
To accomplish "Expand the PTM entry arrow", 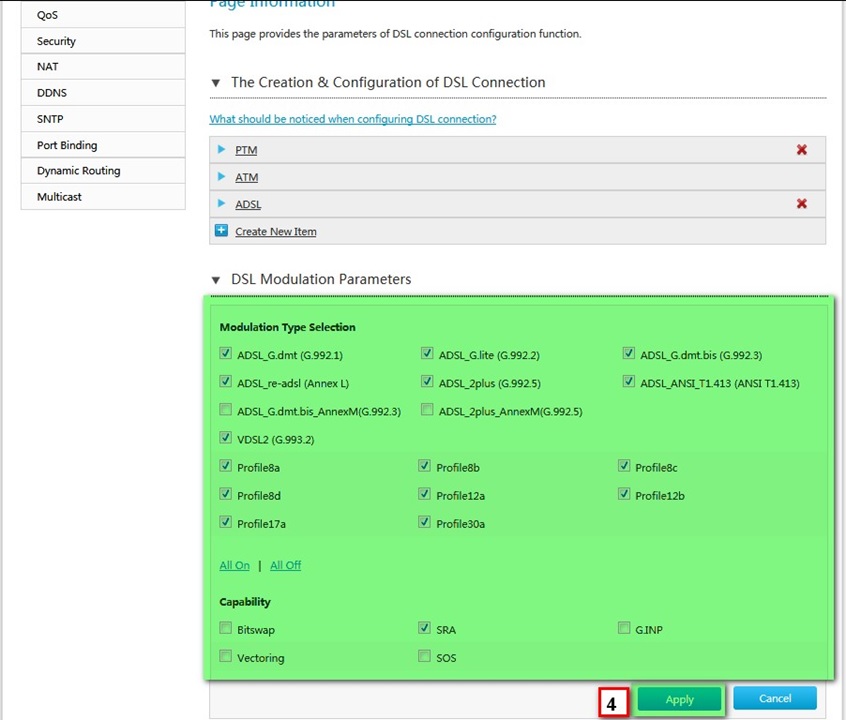I will pyautogui.click(x=221, y=149).
